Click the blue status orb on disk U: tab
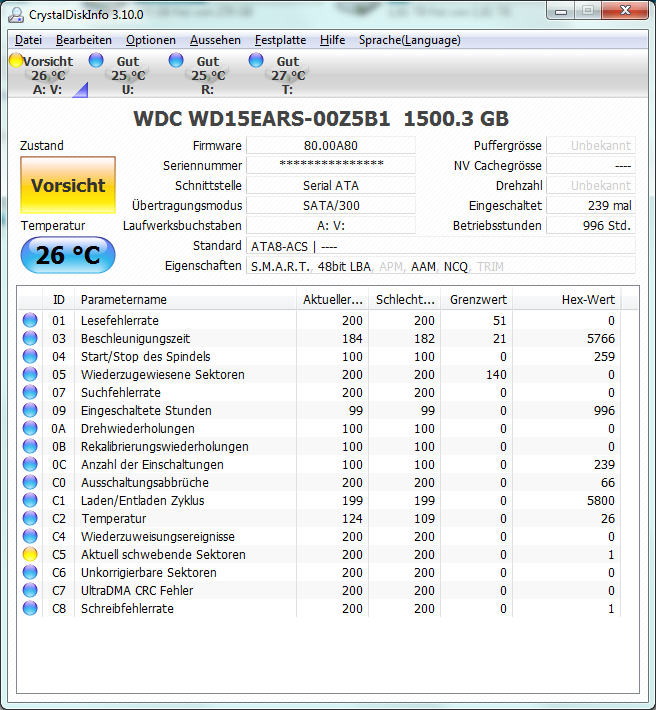The image size is (656, 710). point(96,60)
